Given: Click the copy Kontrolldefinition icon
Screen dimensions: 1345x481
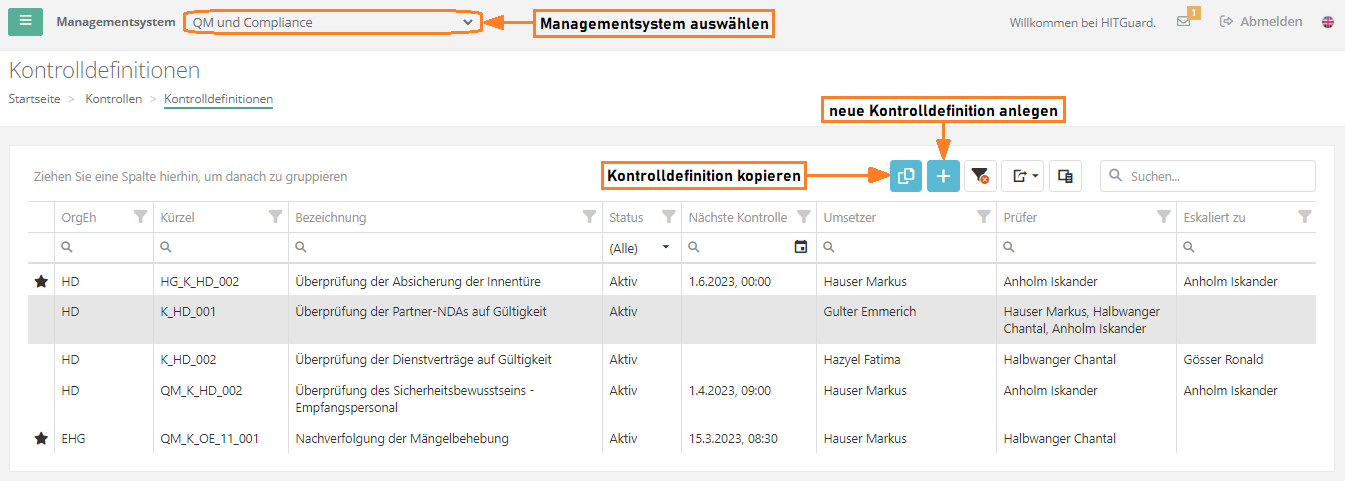Looking at the screenshot, I should (x=906, y=176).
